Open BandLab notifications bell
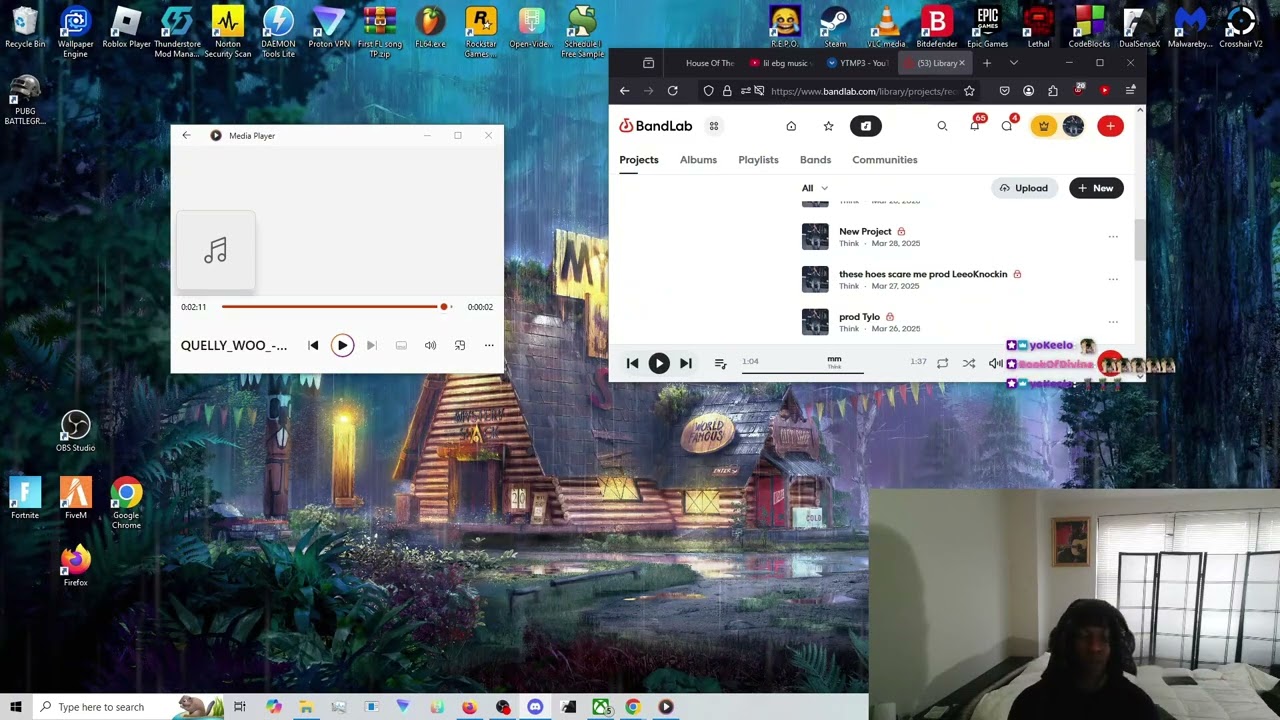The height and width of the screenshot is (720, 1280). [x=975, y=126]
